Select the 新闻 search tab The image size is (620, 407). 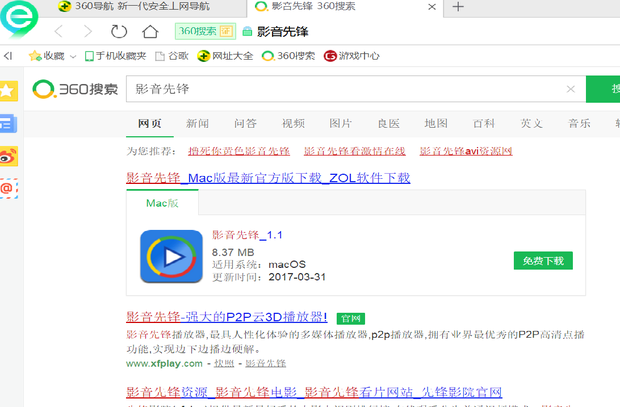click(197, 123)
